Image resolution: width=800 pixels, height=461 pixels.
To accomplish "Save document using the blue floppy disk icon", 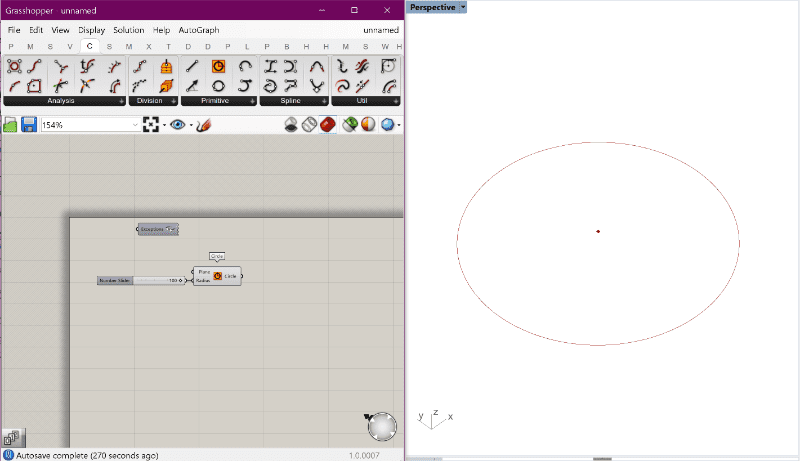I will pos(29,125).
